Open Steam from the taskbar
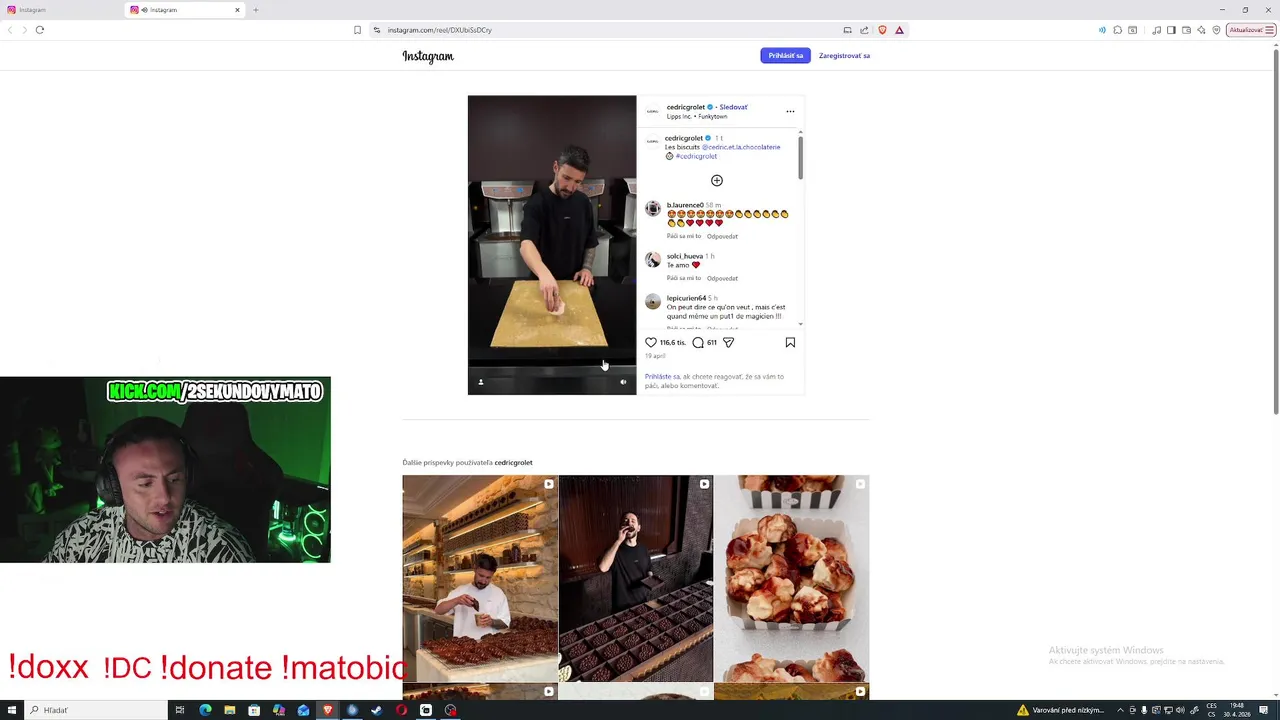This screenshot has width=1280, height=720. point(376,710)
